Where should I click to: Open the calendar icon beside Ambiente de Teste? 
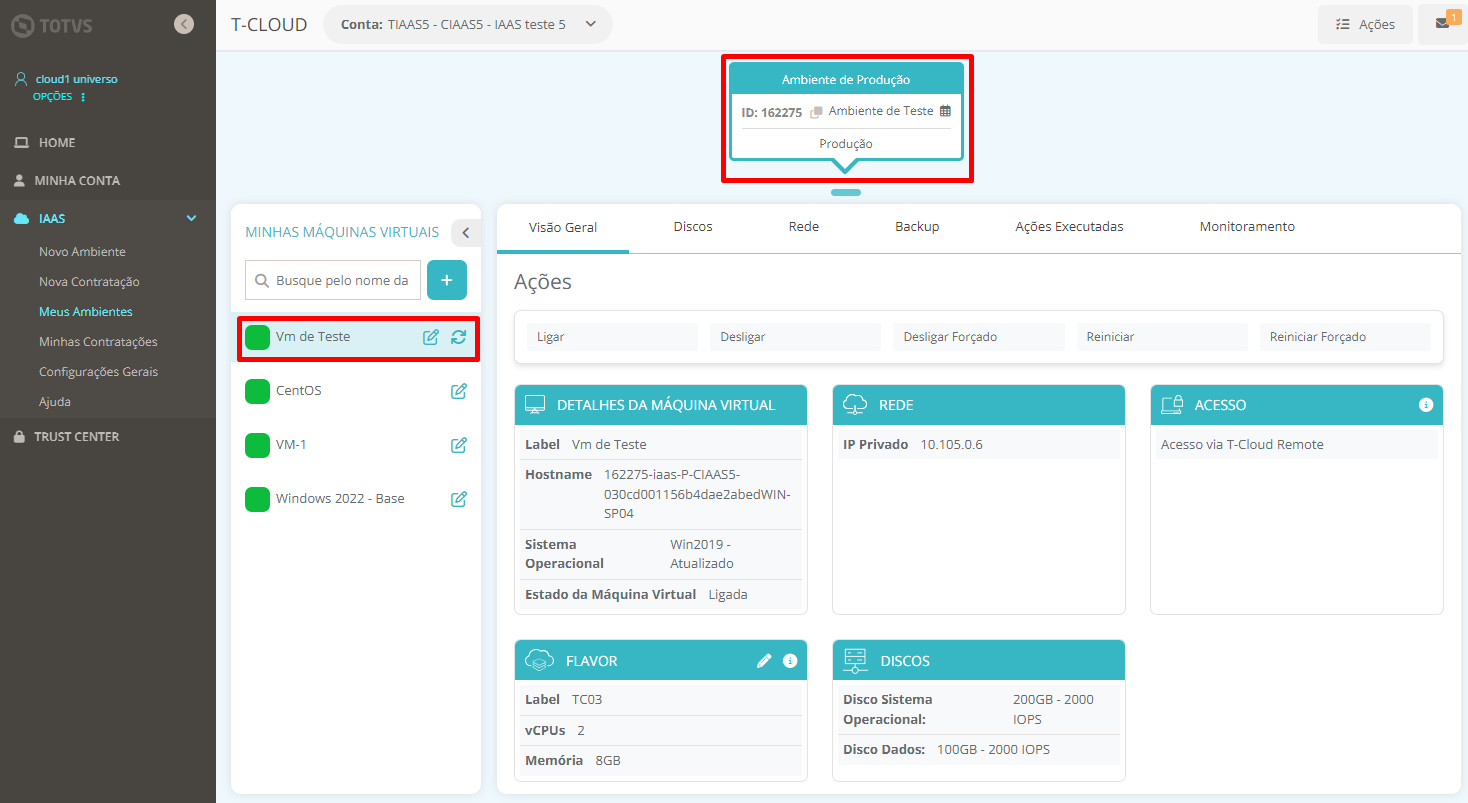(x=945, y=111)
